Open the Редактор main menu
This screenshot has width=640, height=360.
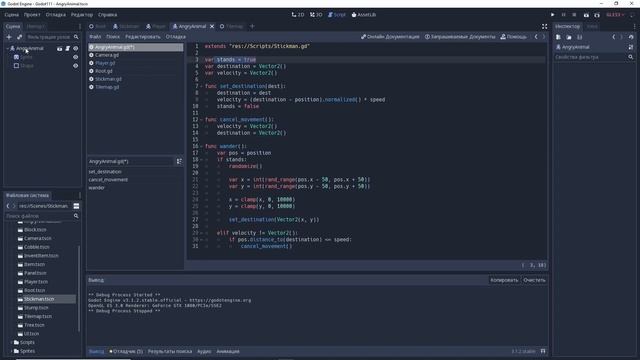click(82, 15)
